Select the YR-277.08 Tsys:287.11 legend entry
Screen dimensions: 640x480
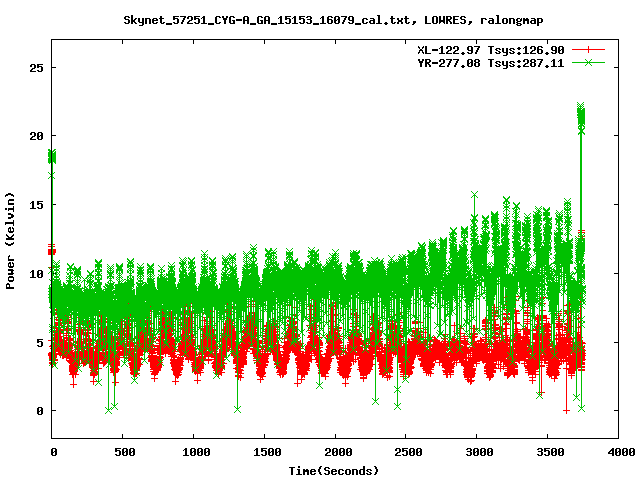(491, 63)
